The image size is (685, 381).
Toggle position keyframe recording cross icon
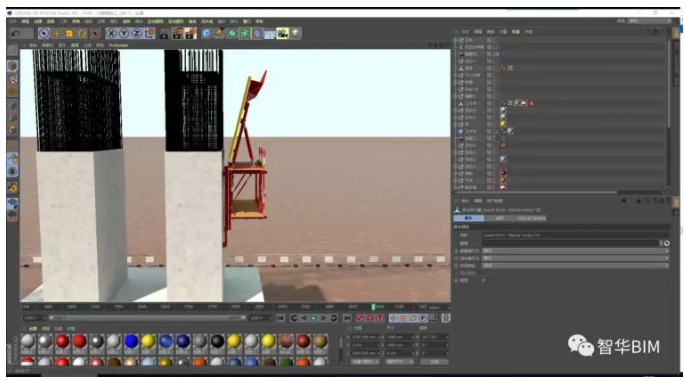(x=393, y=318)
